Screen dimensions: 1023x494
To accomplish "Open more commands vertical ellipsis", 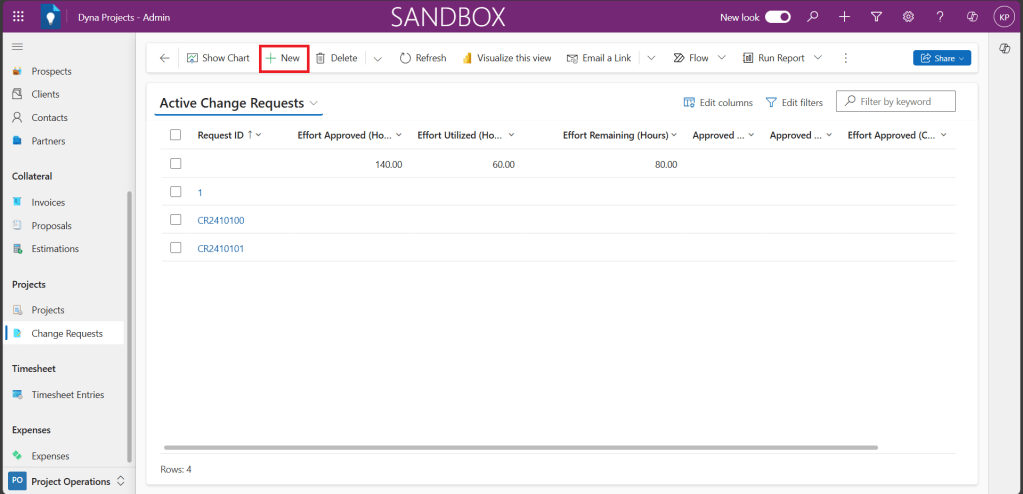I will (846, 58).
